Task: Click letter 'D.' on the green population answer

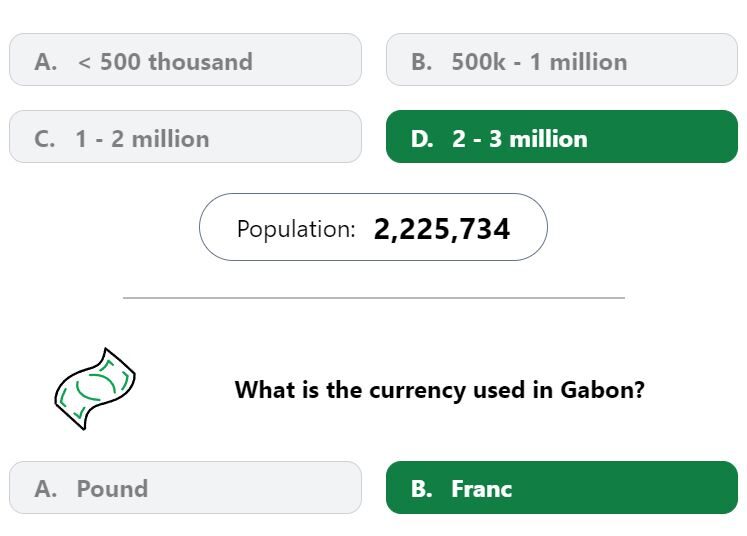Action: coord(422,139)
